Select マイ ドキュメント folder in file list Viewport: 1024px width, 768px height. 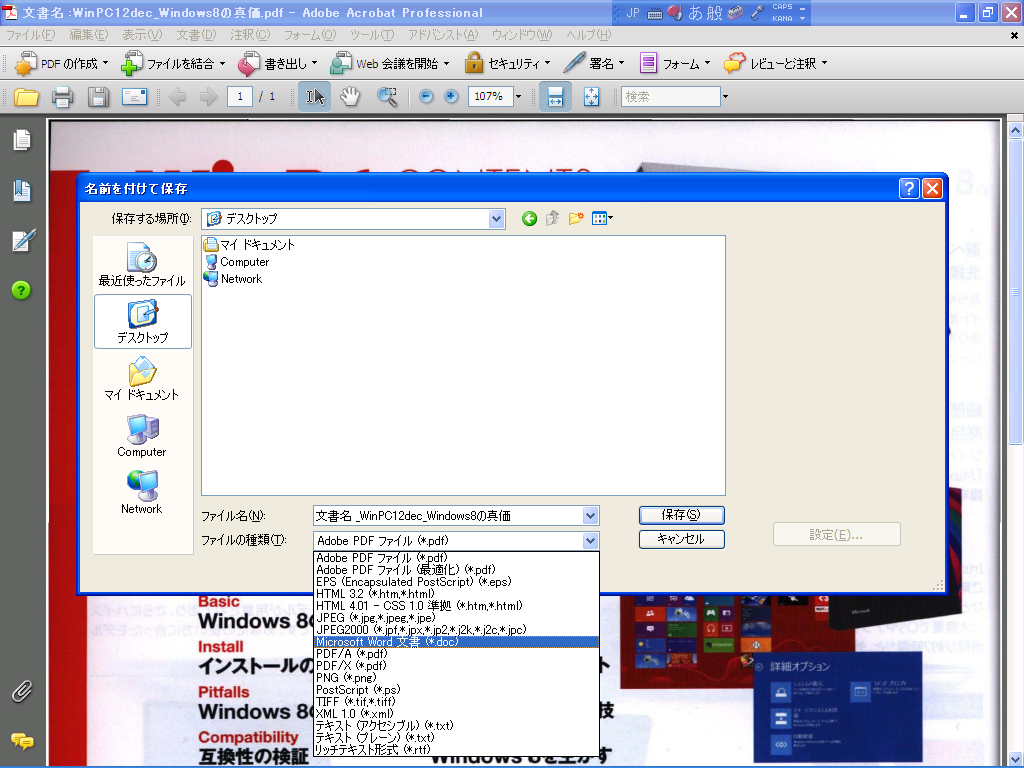click(249, 245)
